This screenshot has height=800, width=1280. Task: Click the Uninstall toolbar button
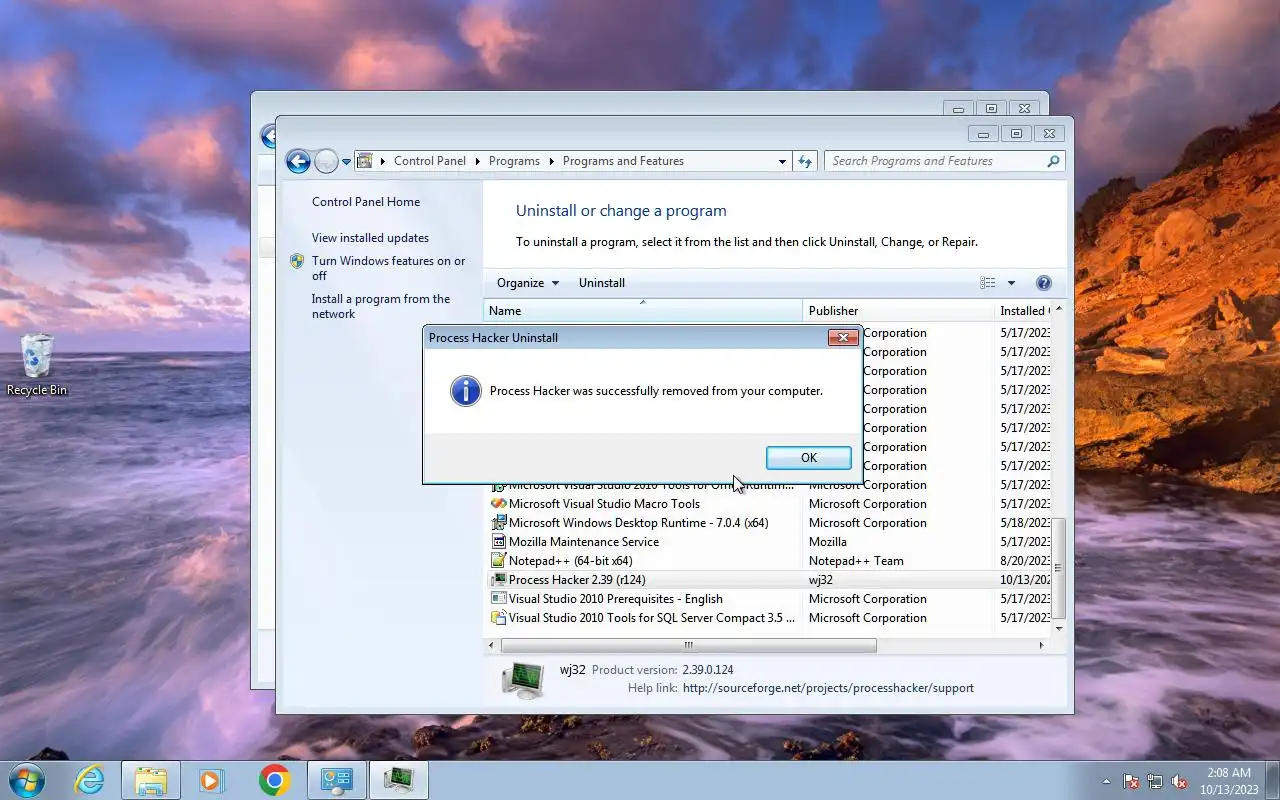602,283
